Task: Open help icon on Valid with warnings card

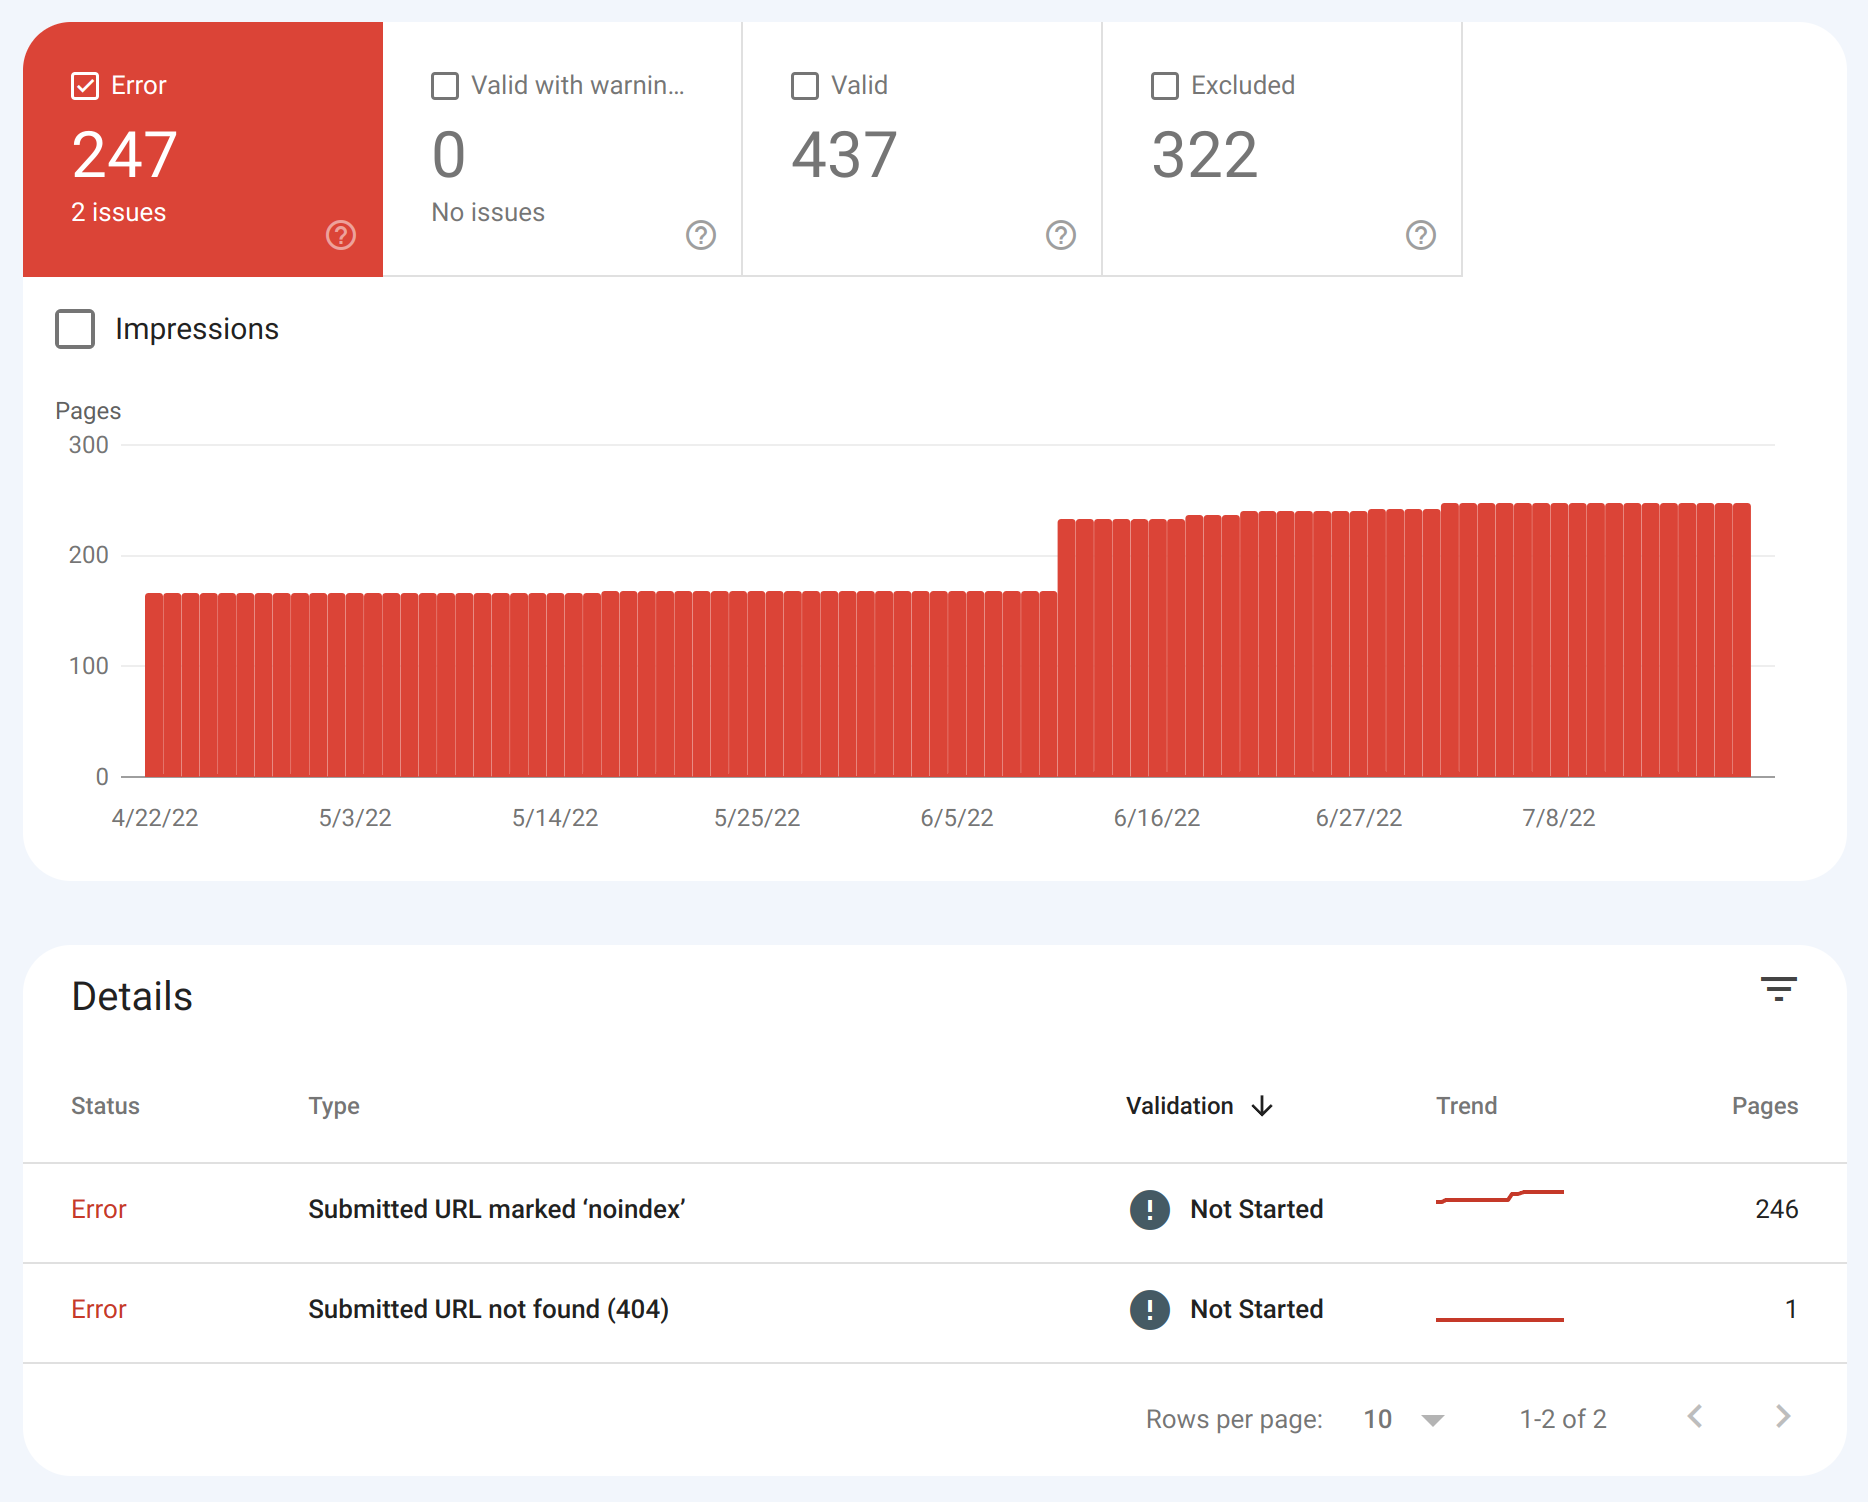Action: (701, 235)
